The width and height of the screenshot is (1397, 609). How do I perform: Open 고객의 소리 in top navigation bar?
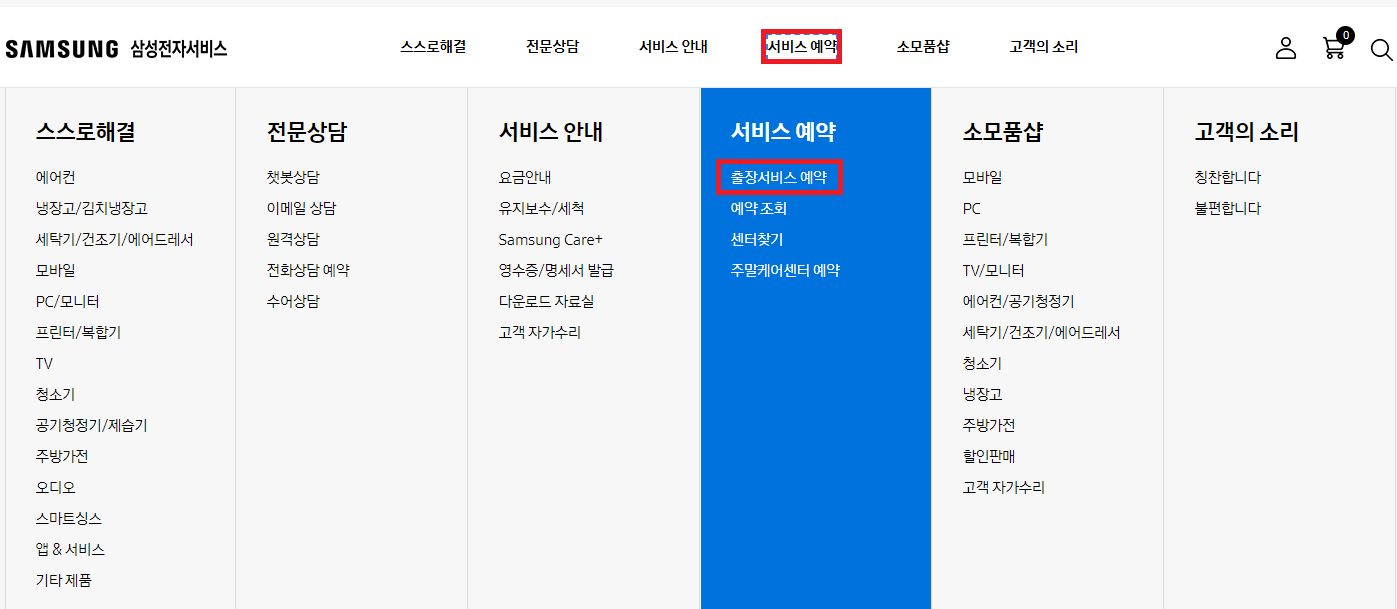1044,47
